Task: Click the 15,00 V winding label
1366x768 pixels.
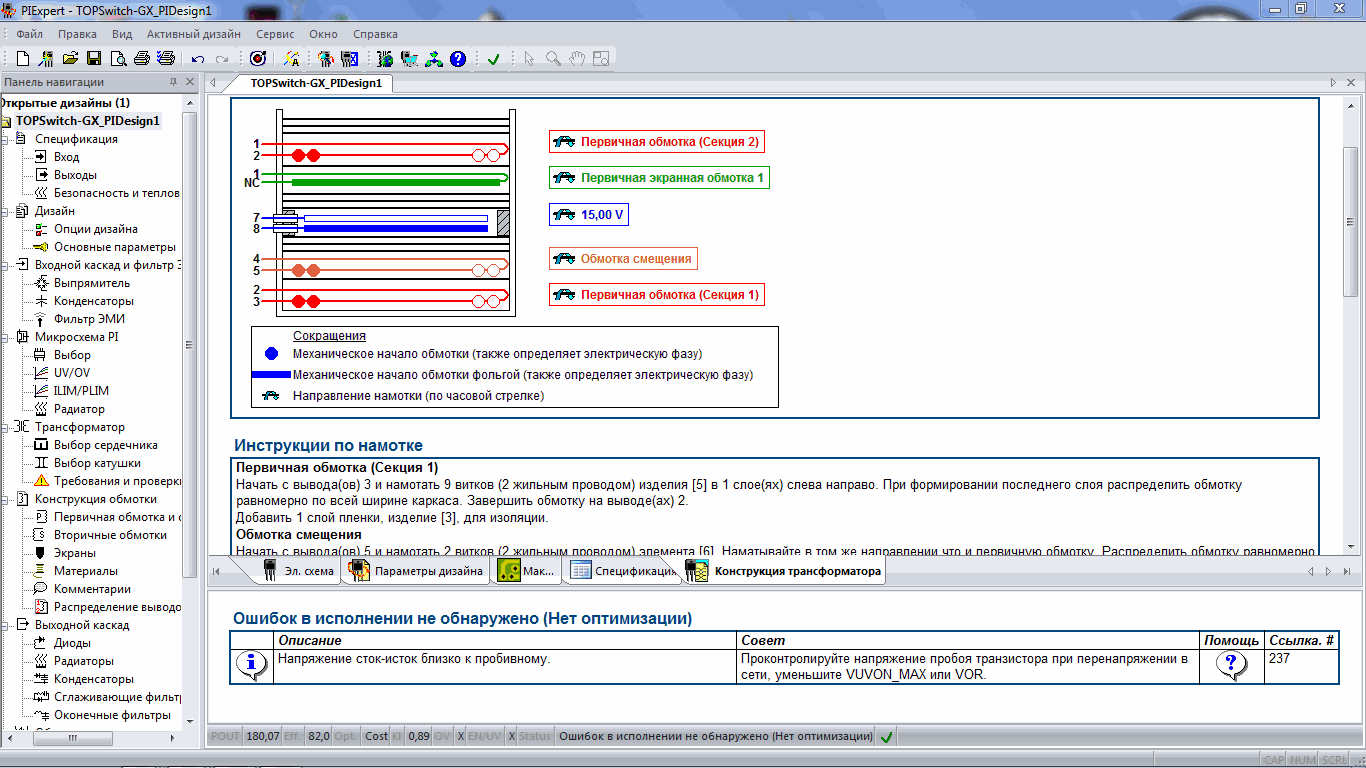Action: click(x=589, y=215)
